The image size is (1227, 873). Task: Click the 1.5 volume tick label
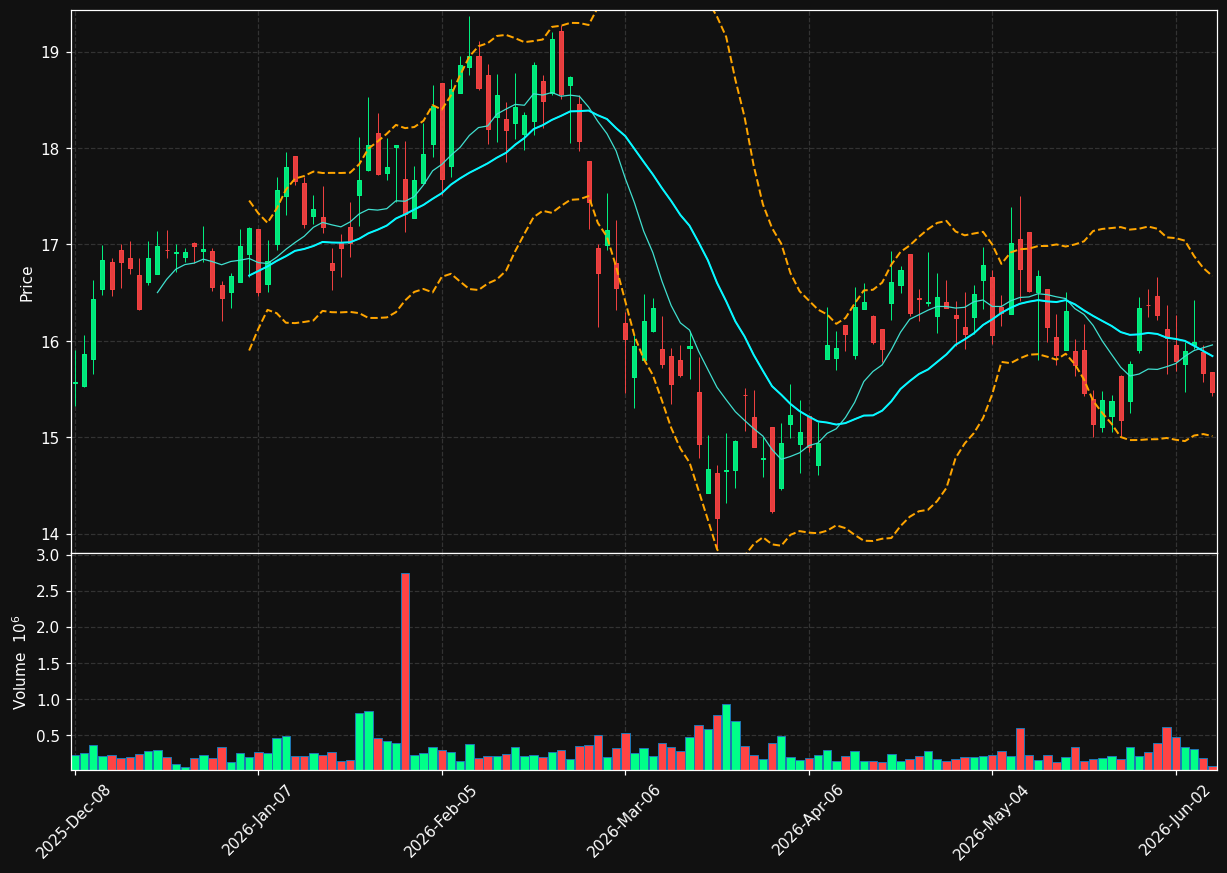pos(48,663)
